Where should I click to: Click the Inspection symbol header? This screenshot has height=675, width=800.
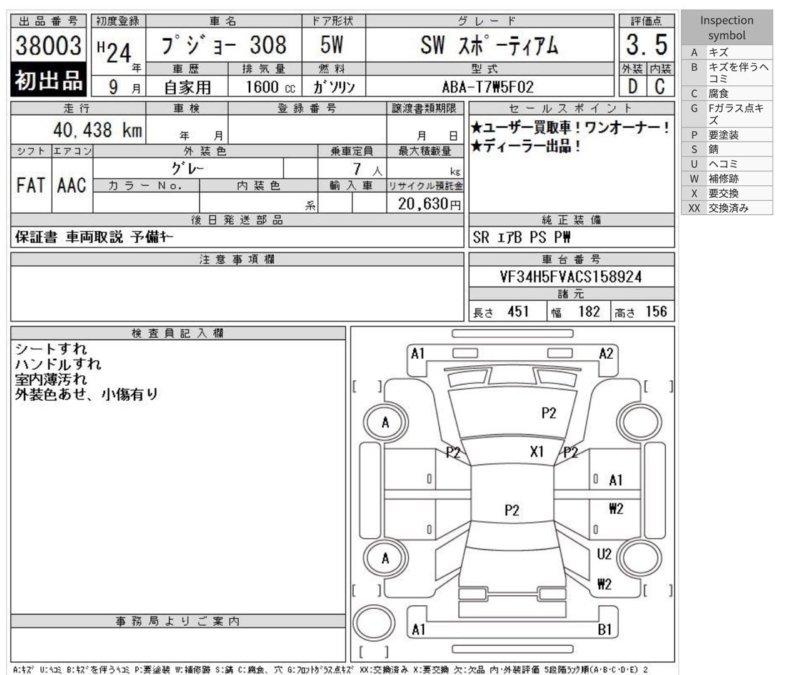tap(727, 27)
